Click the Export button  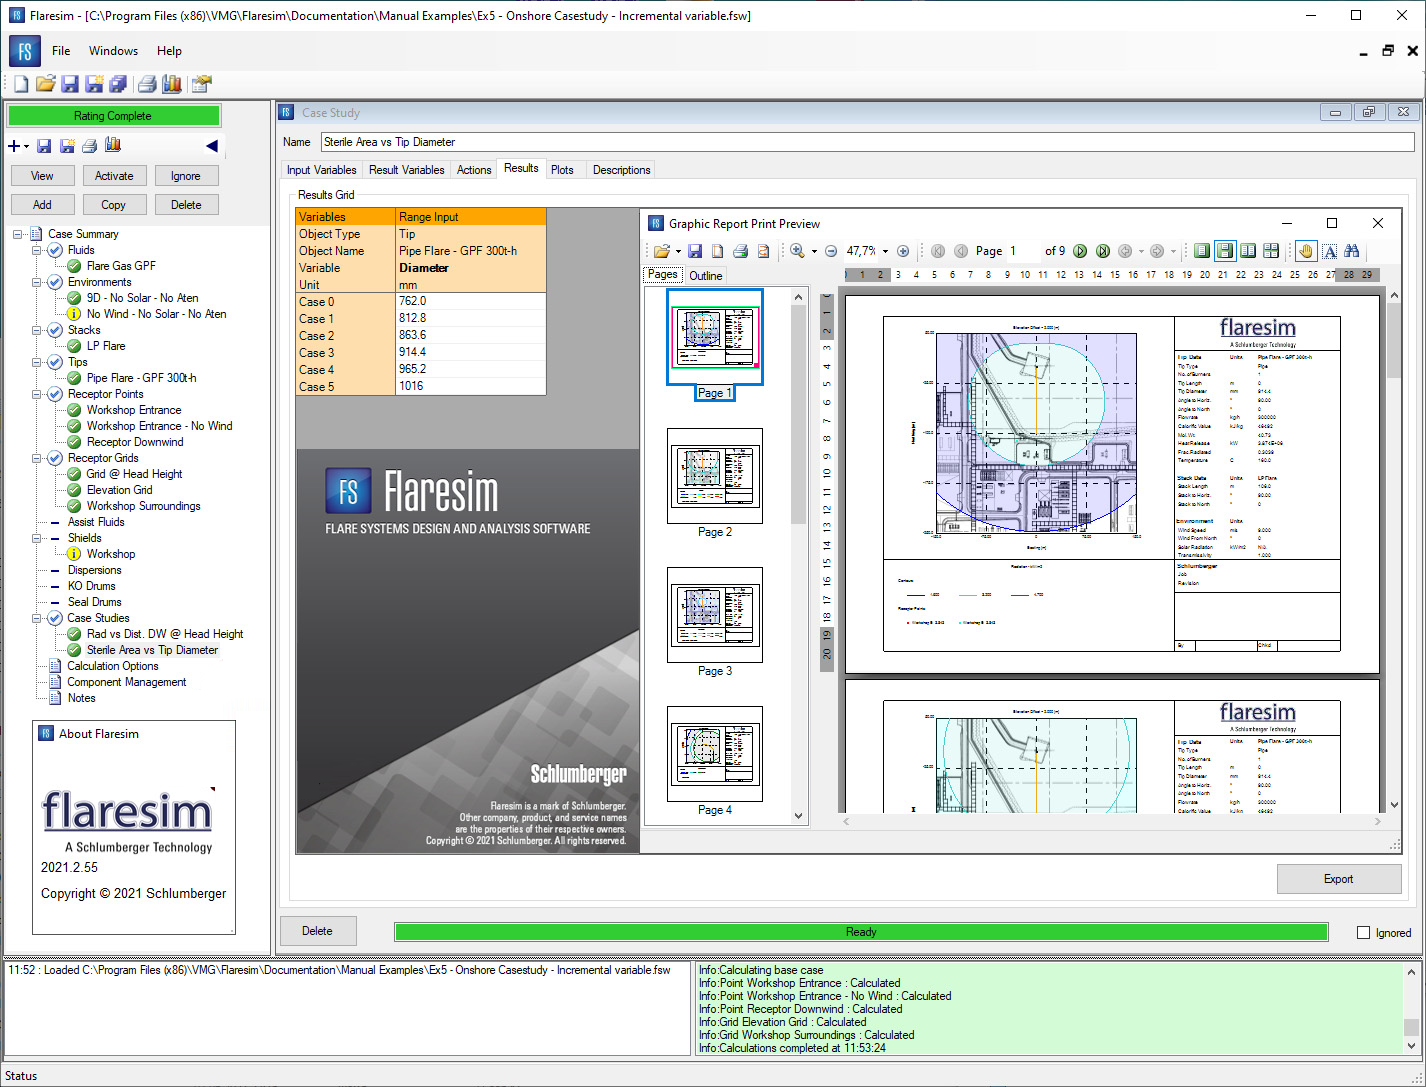tap(1338, 879)
